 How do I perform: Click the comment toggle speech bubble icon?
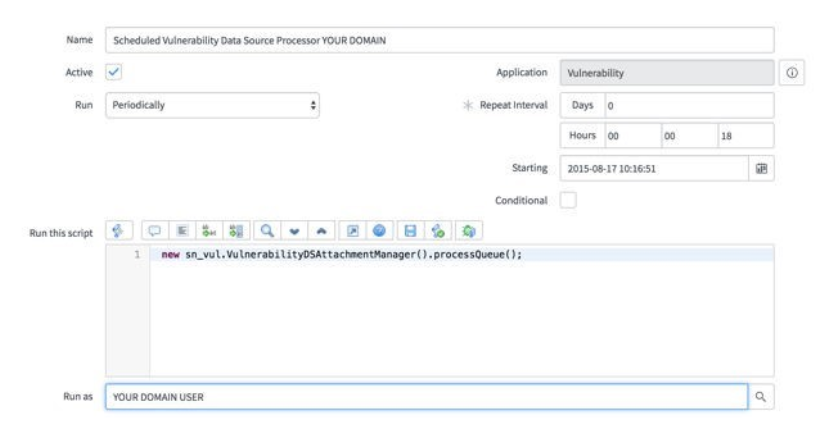pos(154,231)
